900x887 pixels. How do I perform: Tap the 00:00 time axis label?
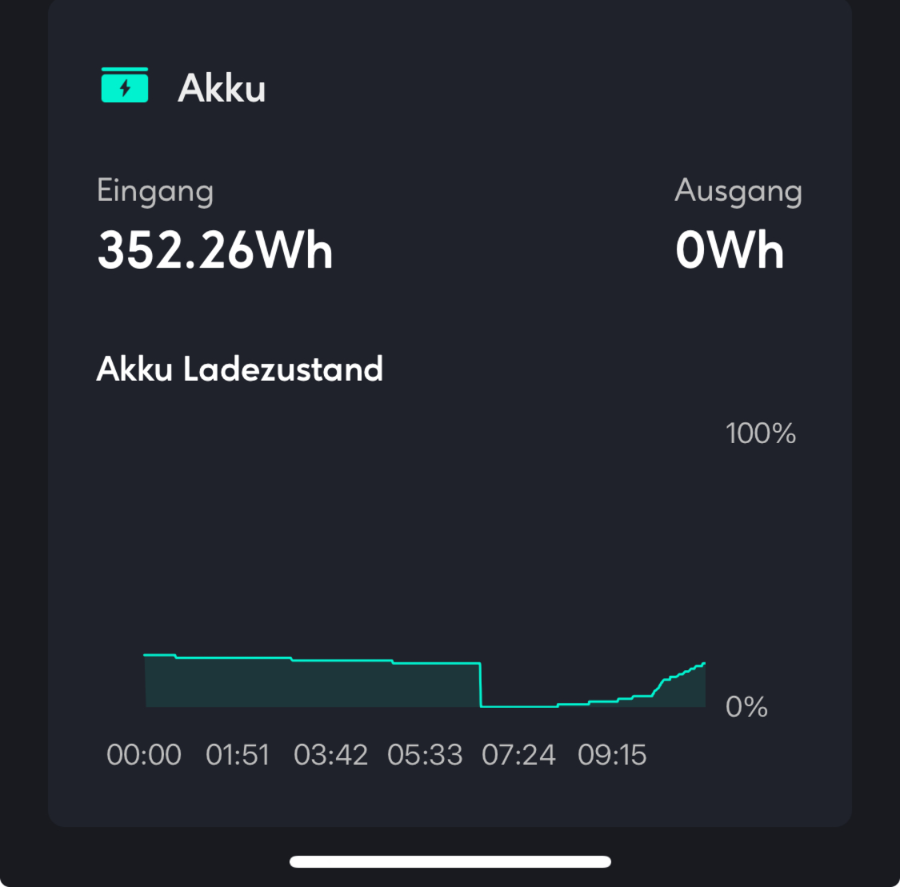pyautogui.click(x=144, y=754)
